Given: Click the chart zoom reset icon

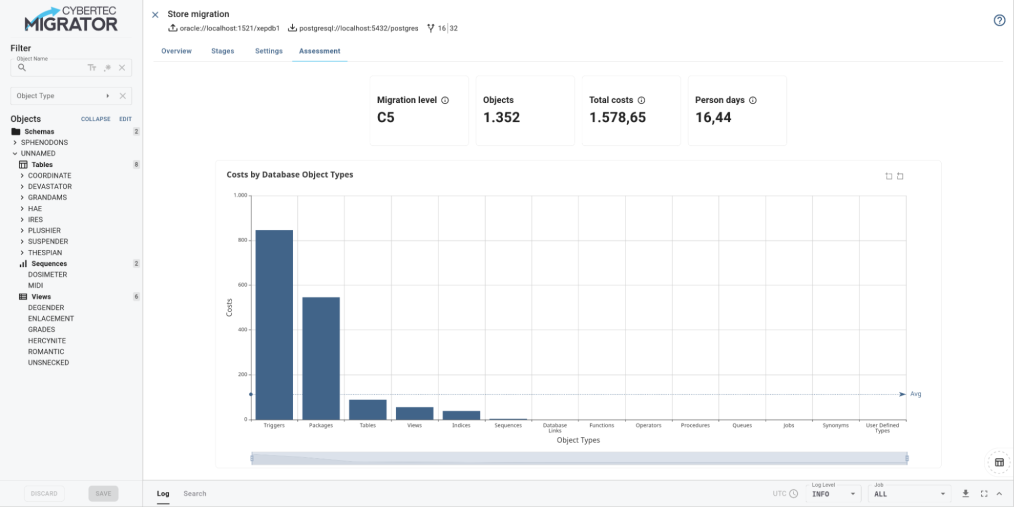Looking at the screenshot, I should tap(900, 176).
